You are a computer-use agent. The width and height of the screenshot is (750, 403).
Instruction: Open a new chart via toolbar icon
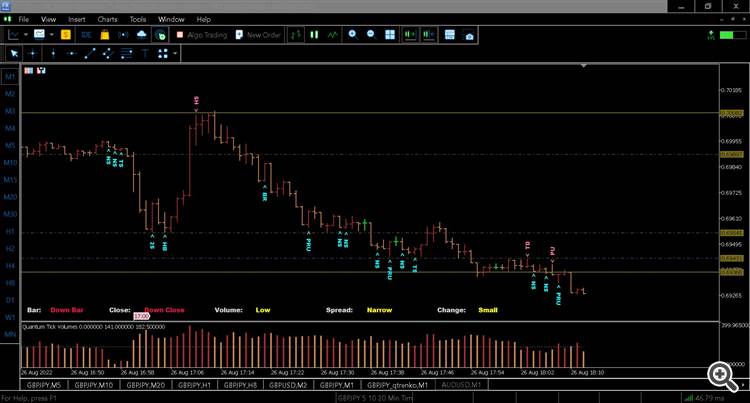[x=13, y=35]
